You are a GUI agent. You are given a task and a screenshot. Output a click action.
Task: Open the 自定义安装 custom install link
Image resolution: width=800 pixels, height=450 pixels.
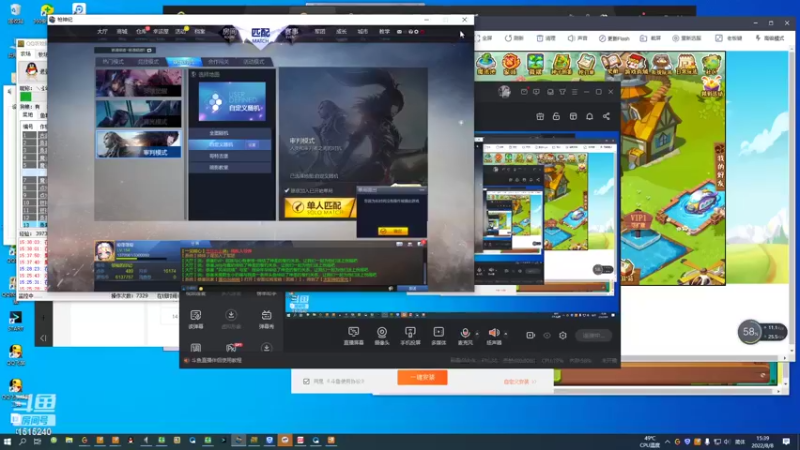(x=519, y=382)
